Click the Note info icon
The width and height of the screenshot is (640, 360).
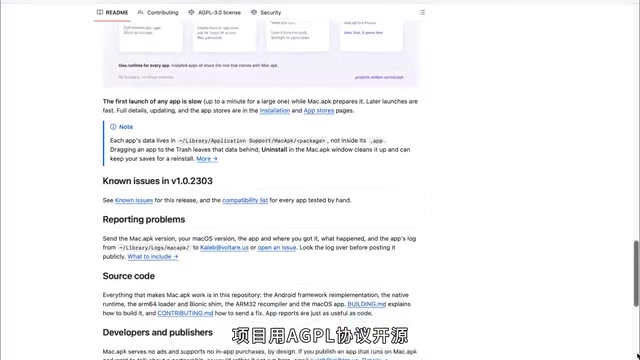(113, 127)
